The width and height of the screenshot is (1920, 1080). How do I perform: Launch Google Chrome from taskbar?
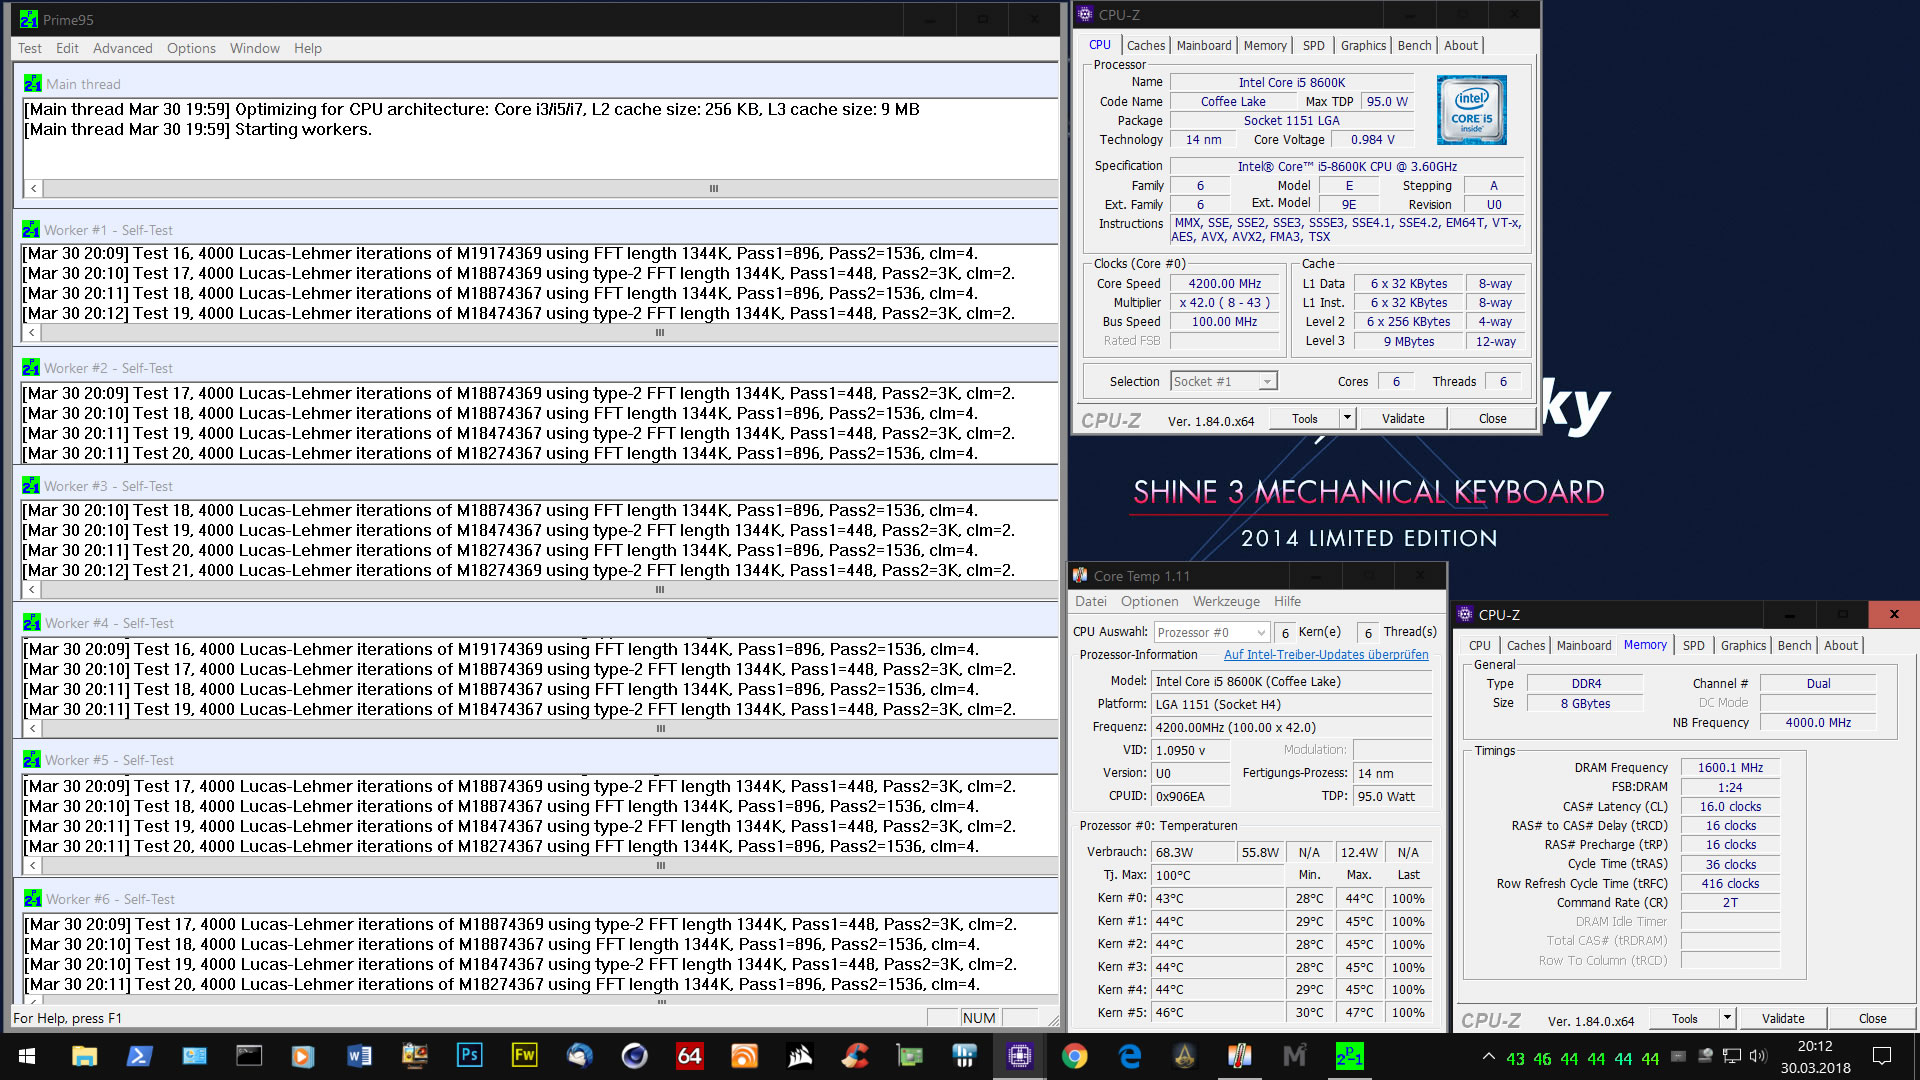point(1075,1056)
